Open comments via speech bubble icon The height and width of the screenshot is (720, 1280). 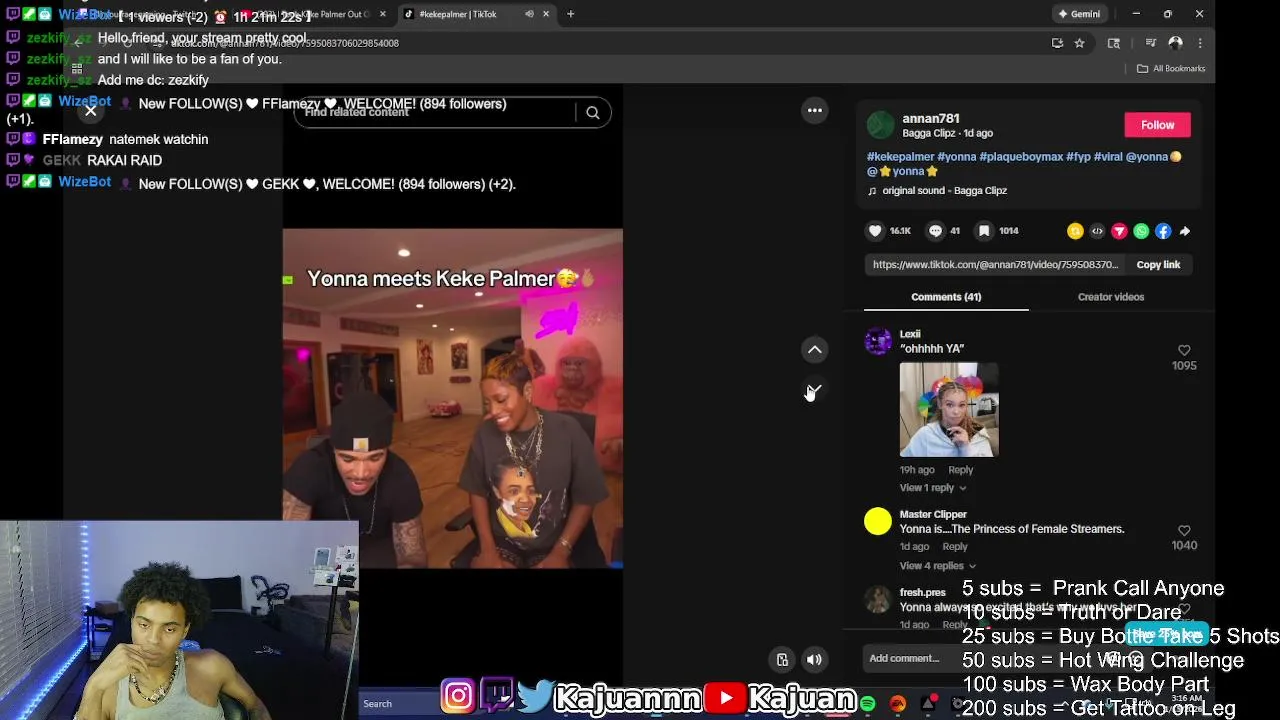click(x=935, y=231)
